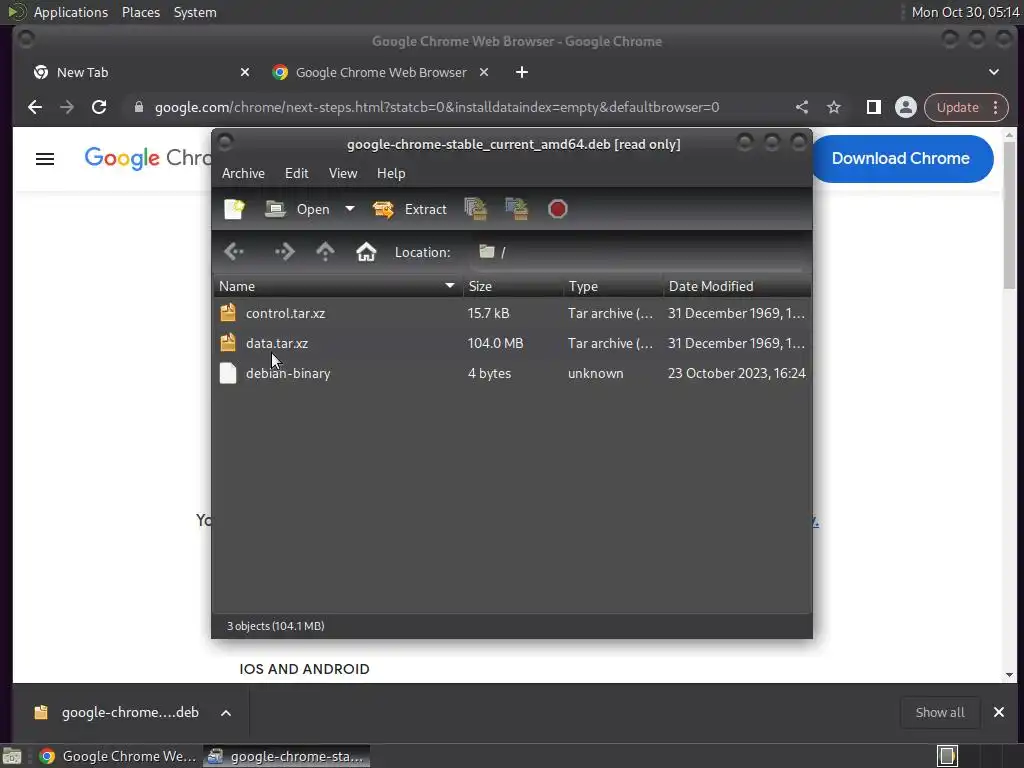Click the Extract toolbar button

tap(409, 209)
